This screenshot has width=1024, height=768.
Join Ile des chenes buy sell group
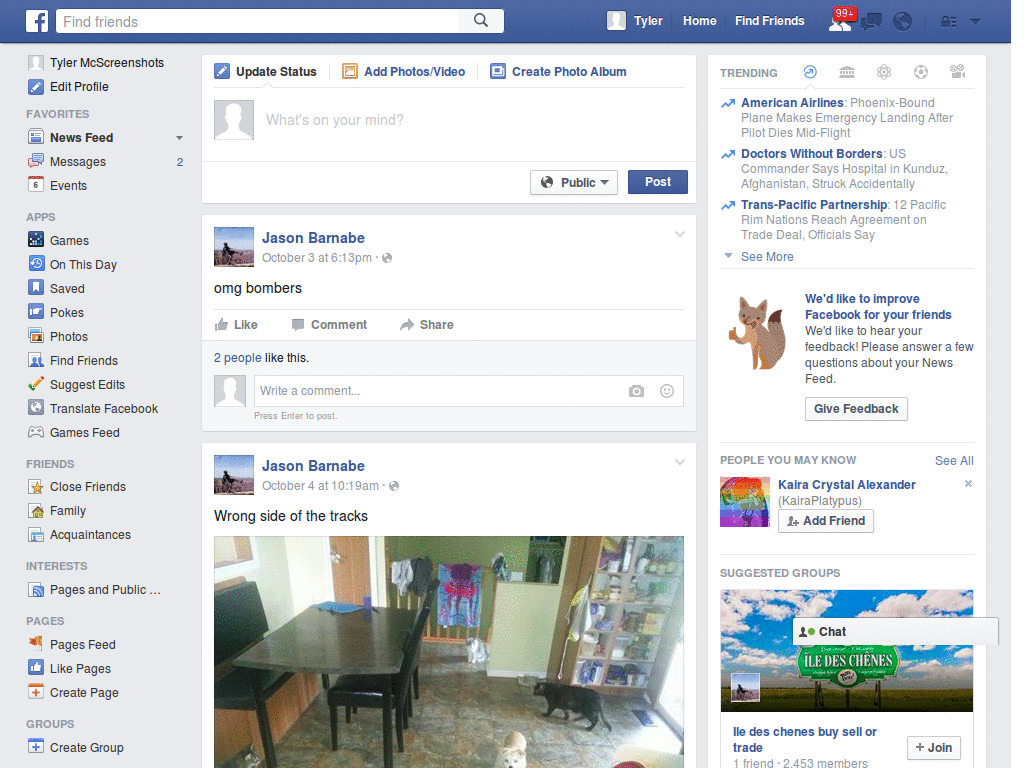point(933,748)
